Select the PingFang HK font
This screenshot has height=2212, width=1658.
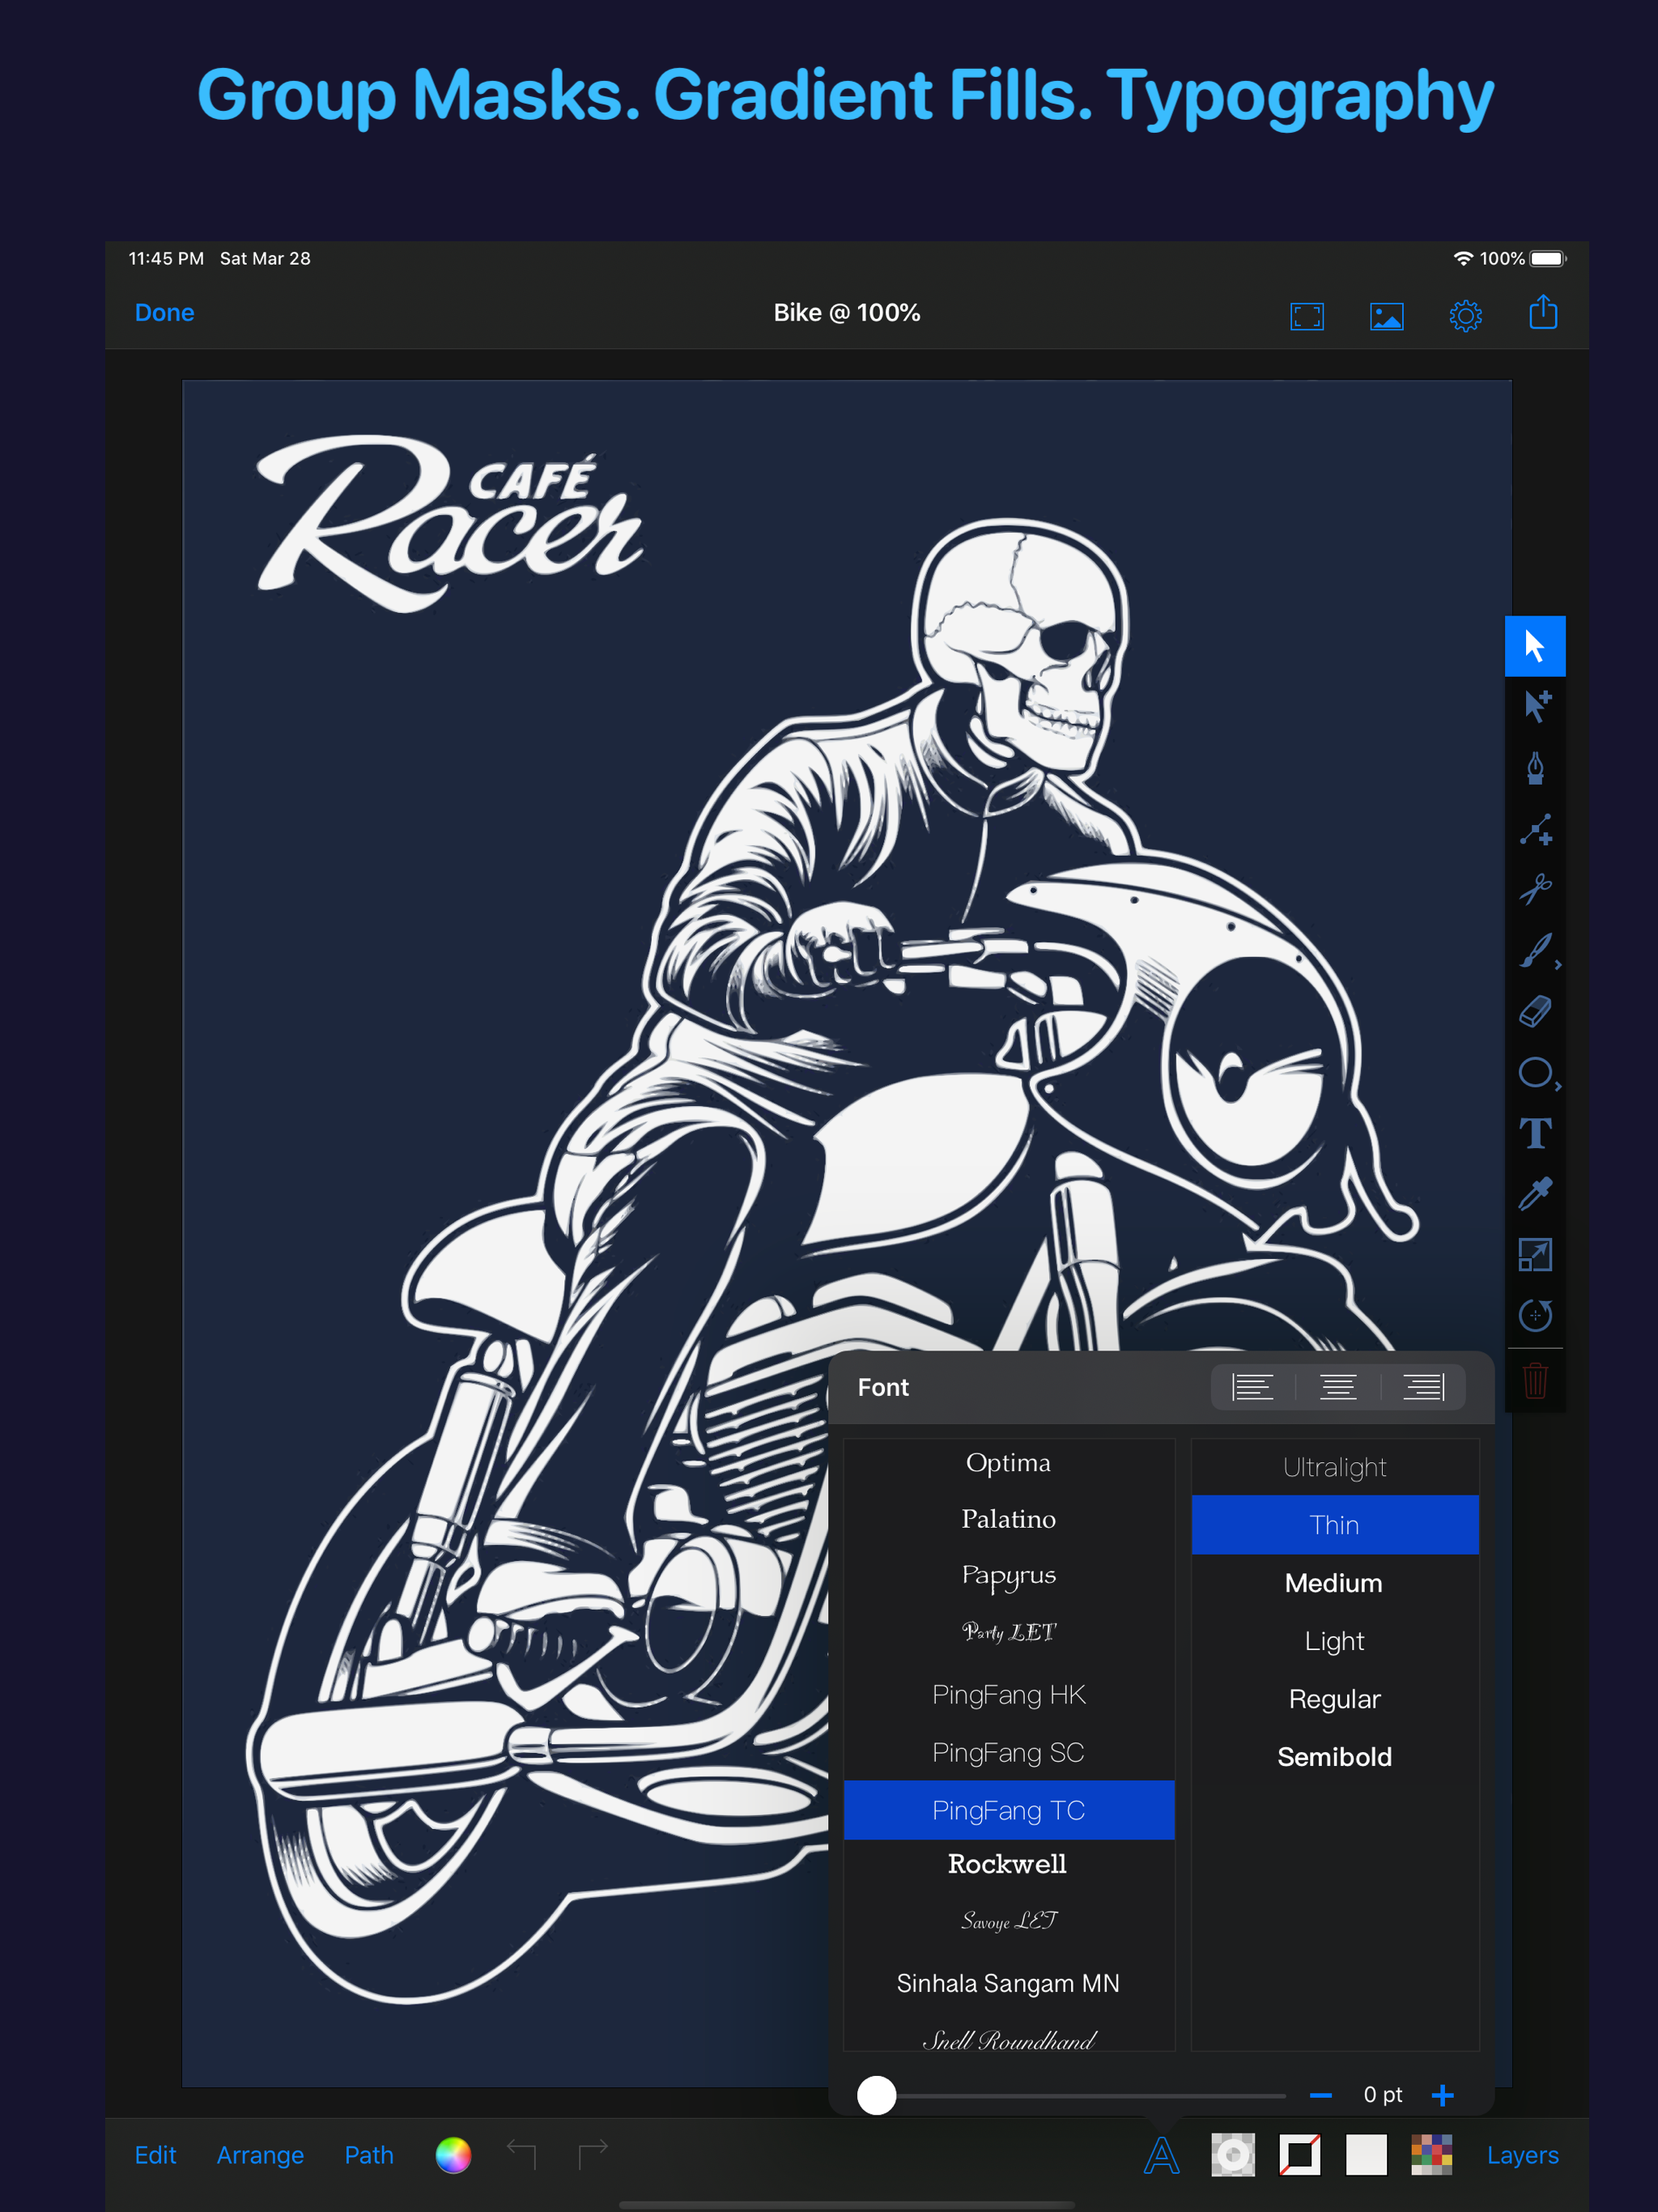(x=1008, y=1694)
